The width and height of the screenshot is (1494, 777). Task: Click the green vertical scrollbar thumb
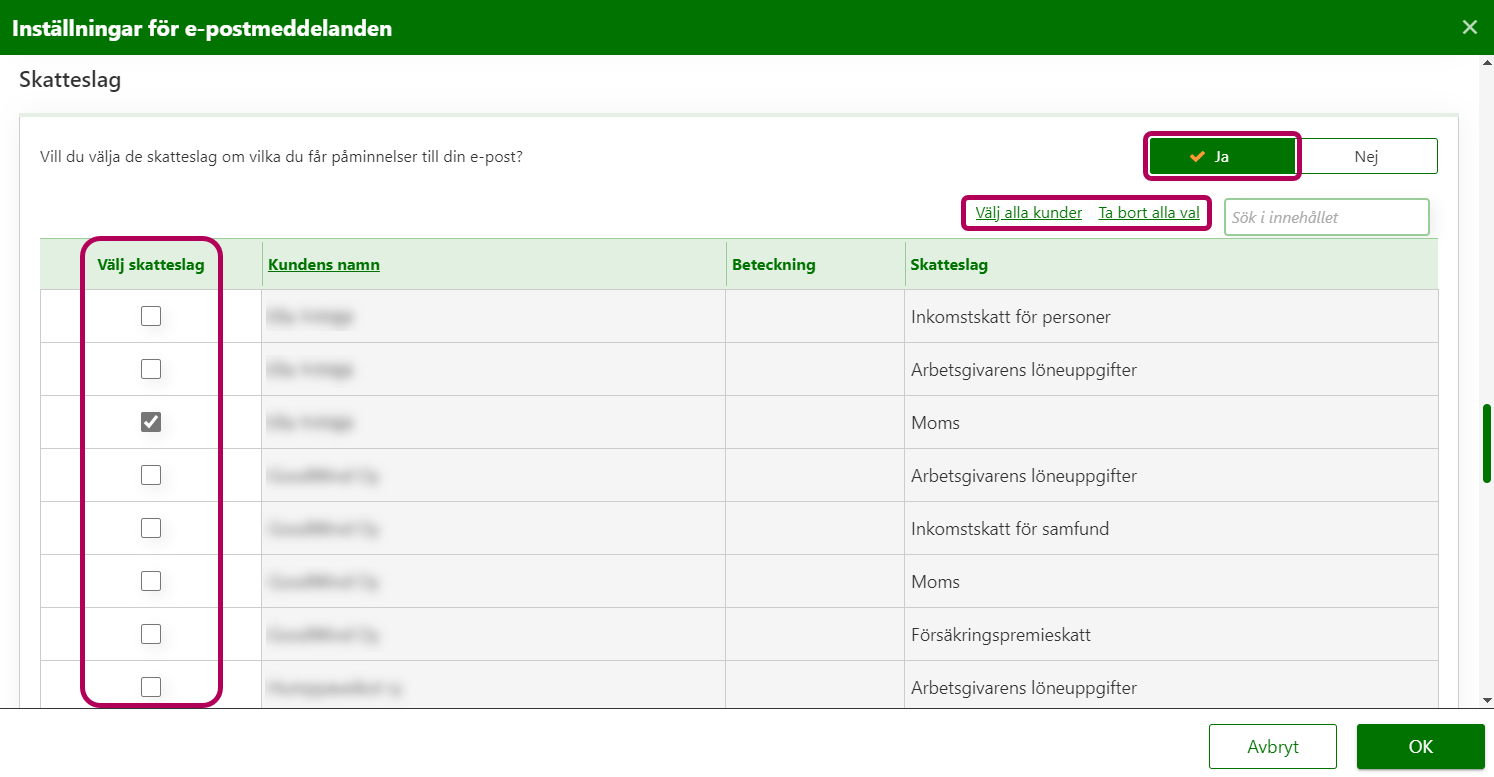(1486, 443)
